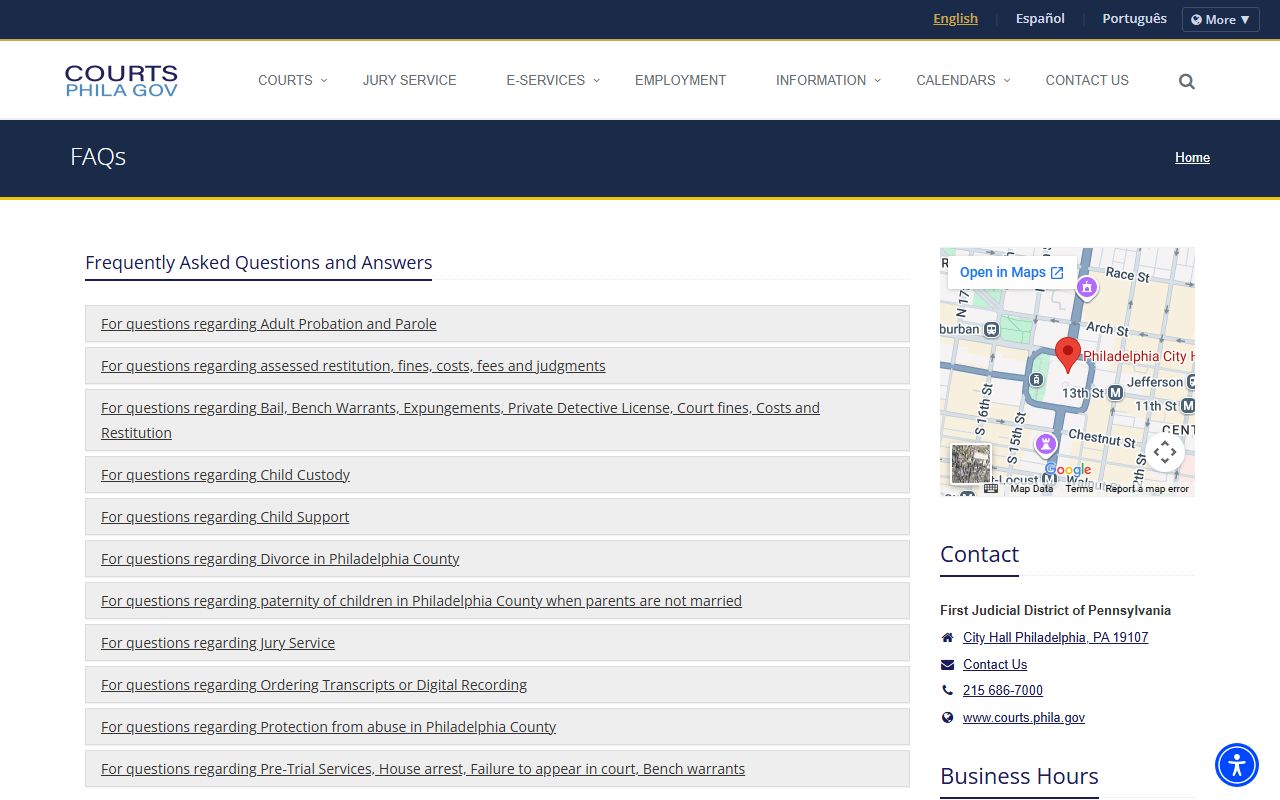Click the phone icon beside 215 686-7000
Image resolution: width=1280 pixels, height=800 pixels.
(947, 691)
